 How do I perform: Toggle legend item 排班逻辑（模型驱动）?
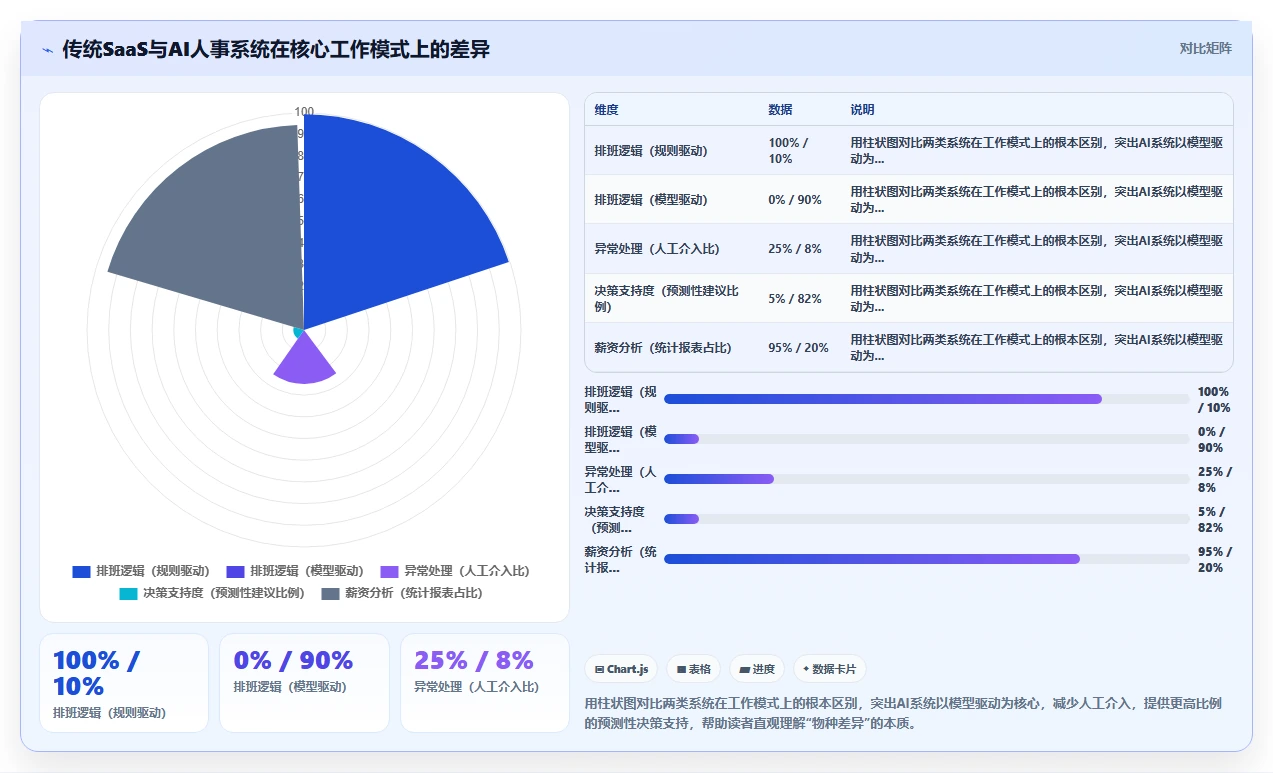tap(295, 571)
